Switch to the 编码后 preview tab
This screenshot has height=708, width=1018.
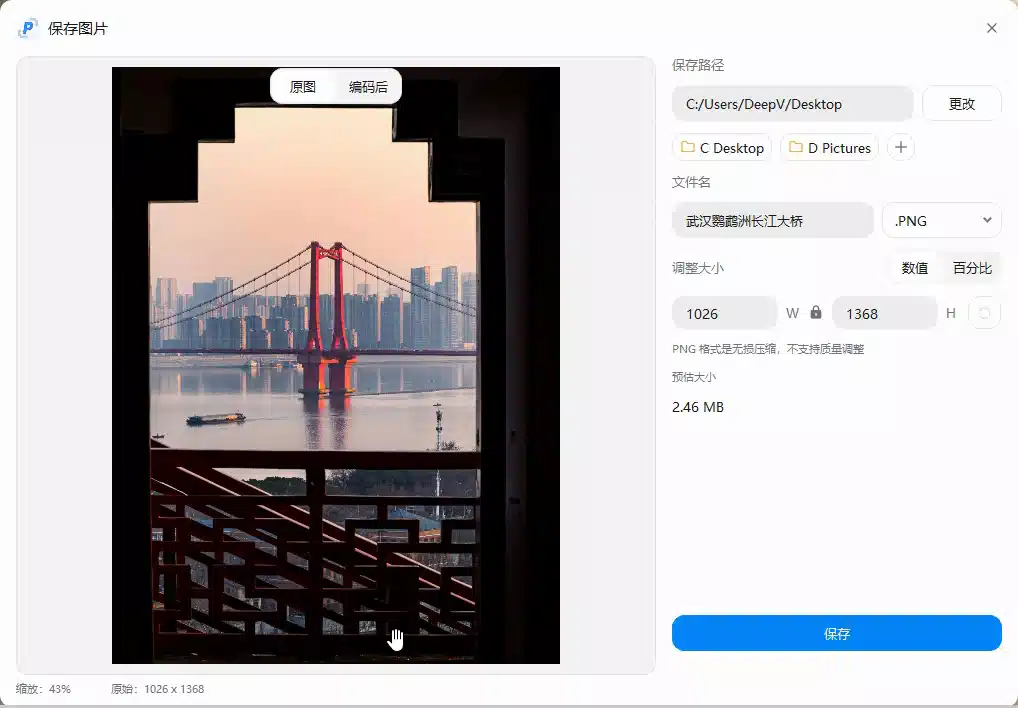[367, 86]
